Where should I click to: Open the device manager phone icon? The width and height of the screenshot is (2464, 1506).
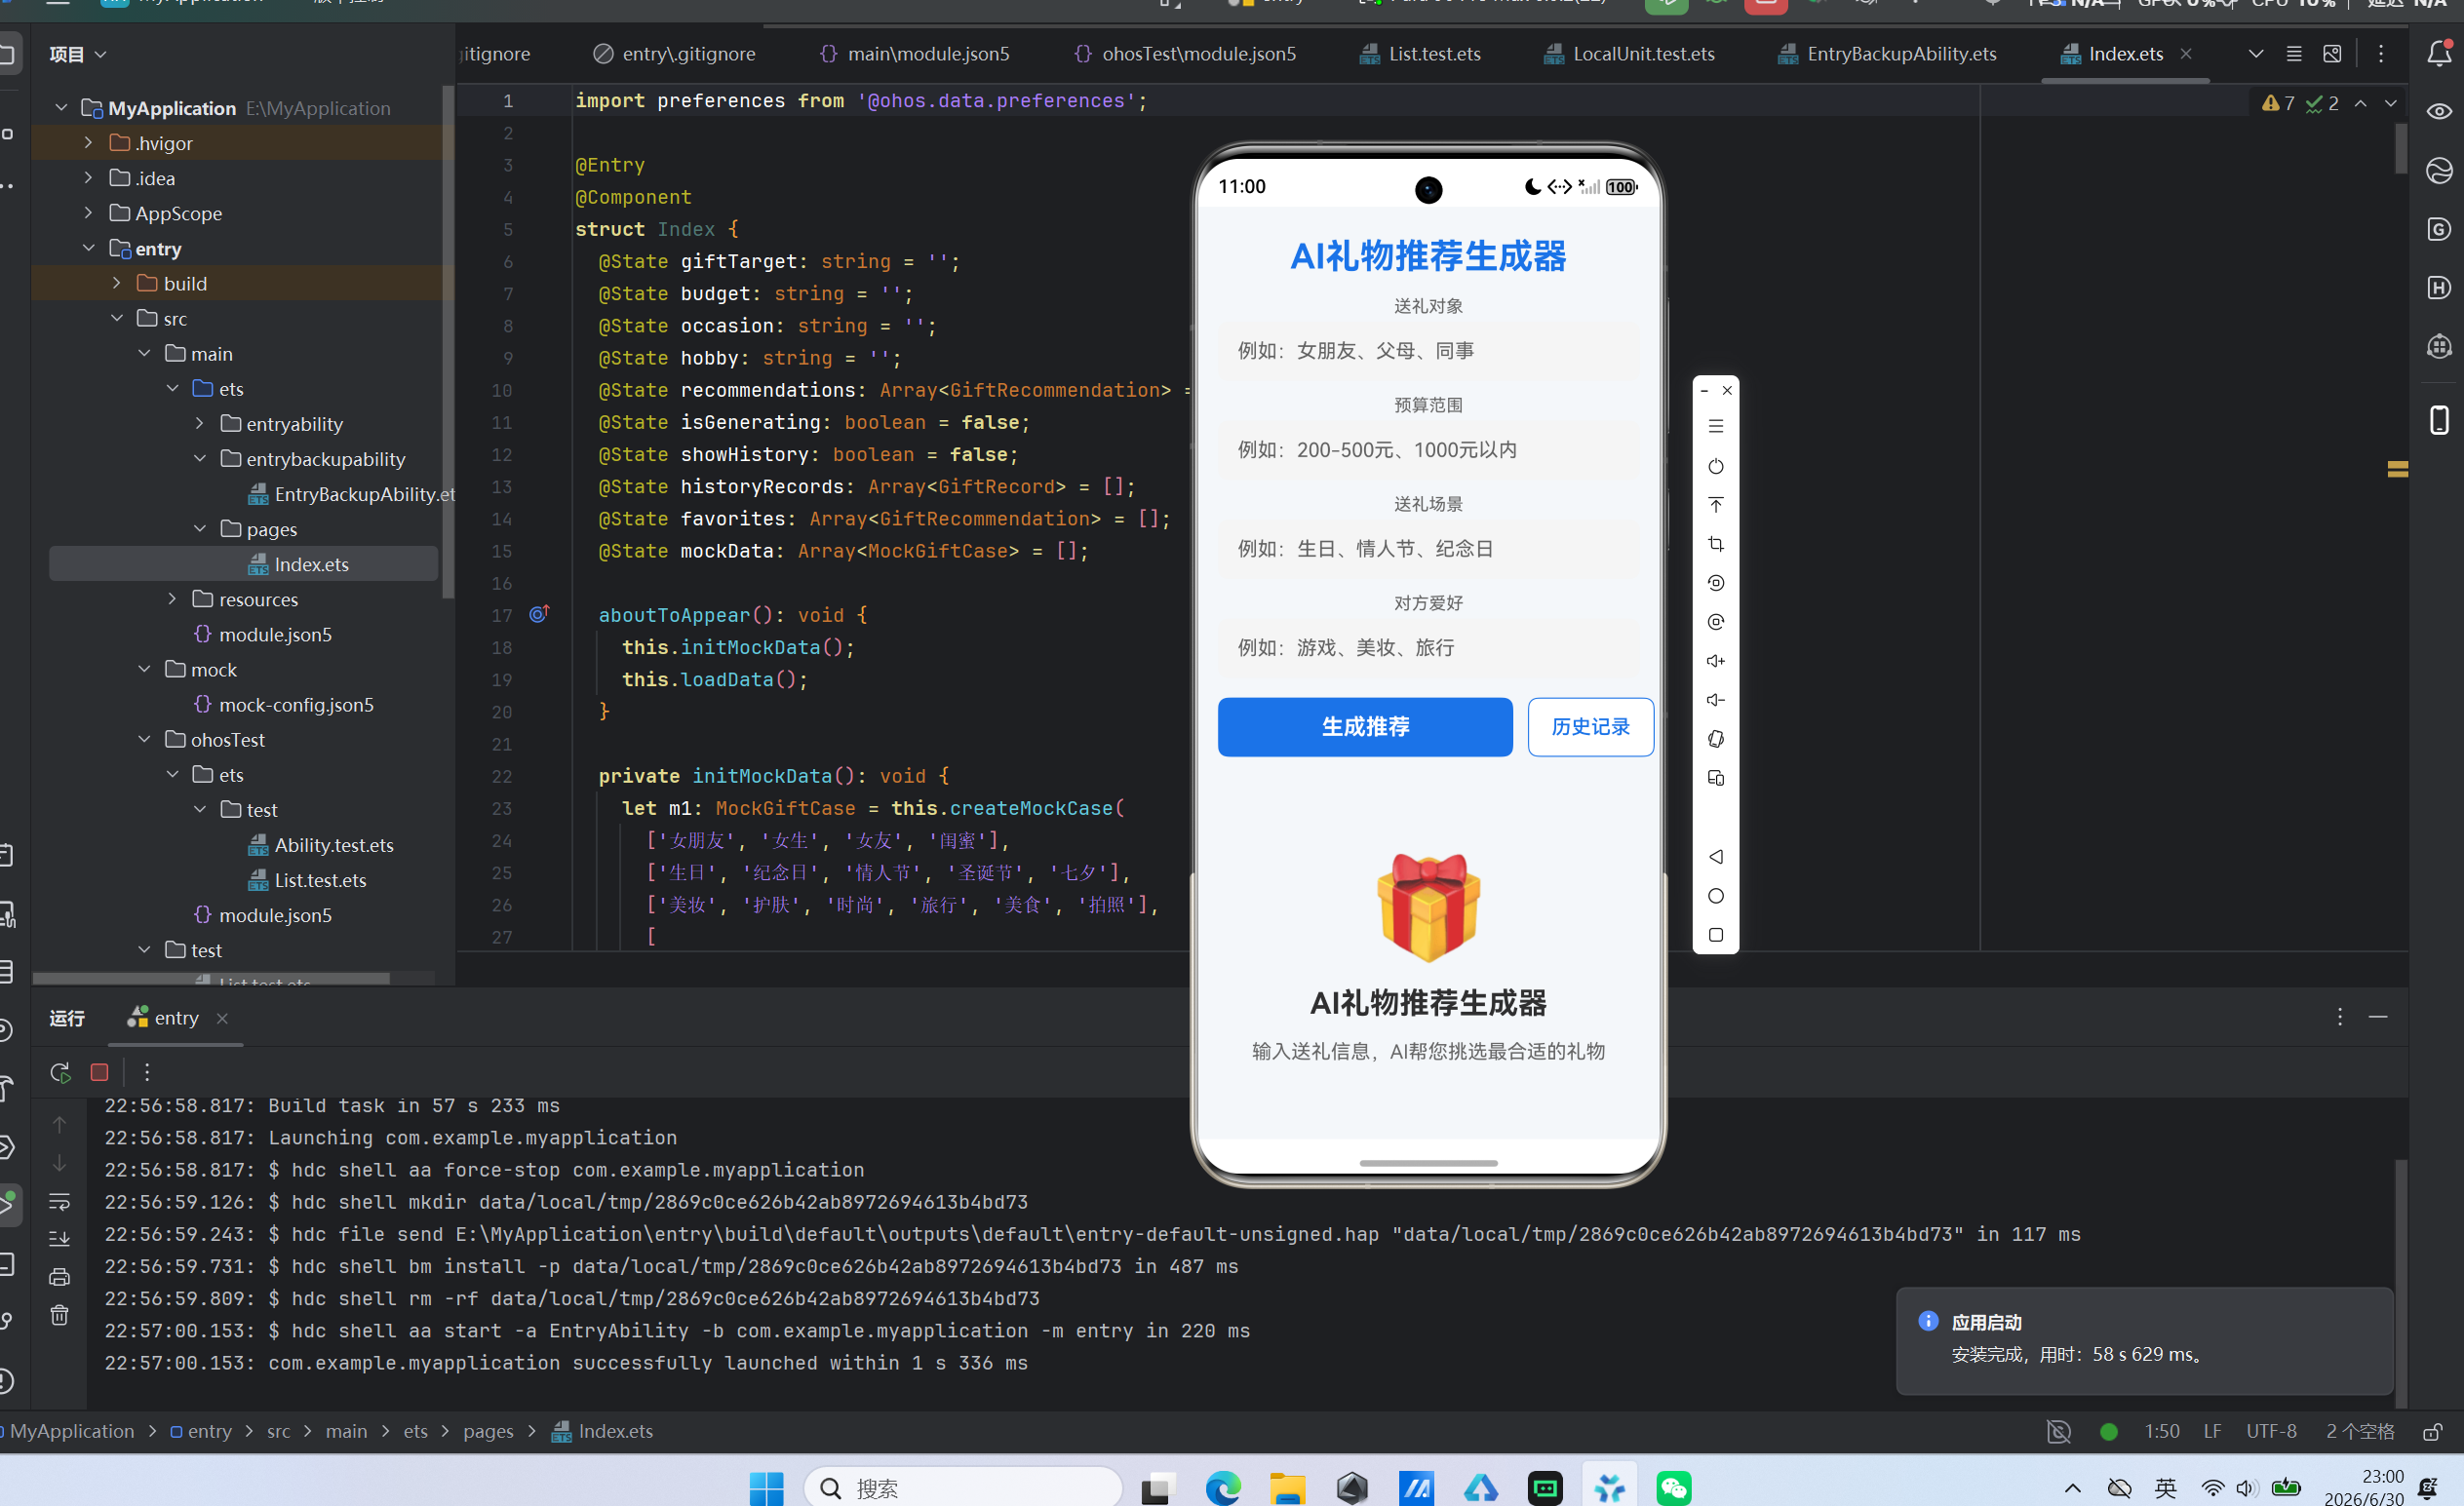coord(2439,420)
